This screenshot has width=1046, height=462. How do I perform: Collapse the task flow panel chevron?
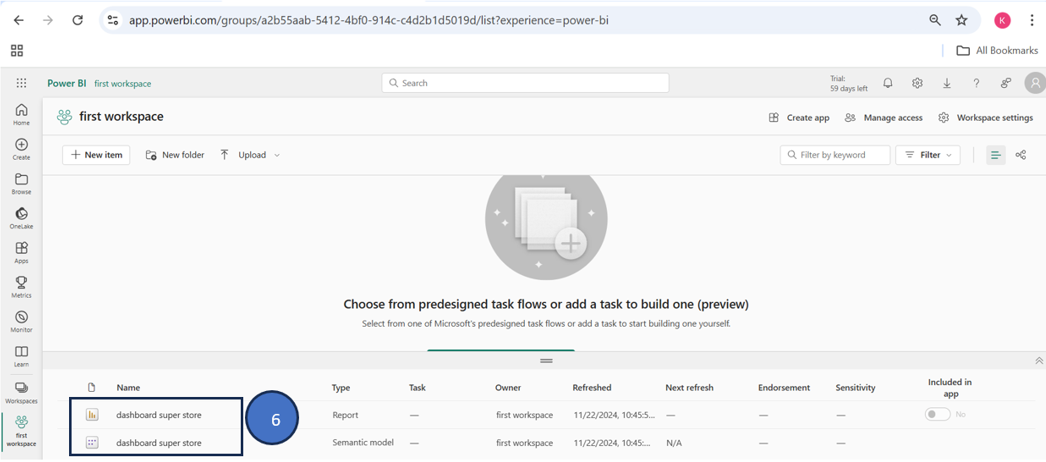click(1039, 361)
